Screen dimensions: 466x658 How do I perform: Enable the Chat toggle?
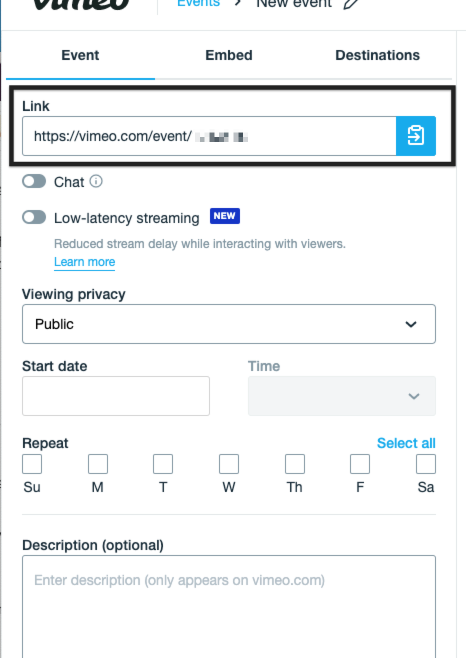(34, 182)
